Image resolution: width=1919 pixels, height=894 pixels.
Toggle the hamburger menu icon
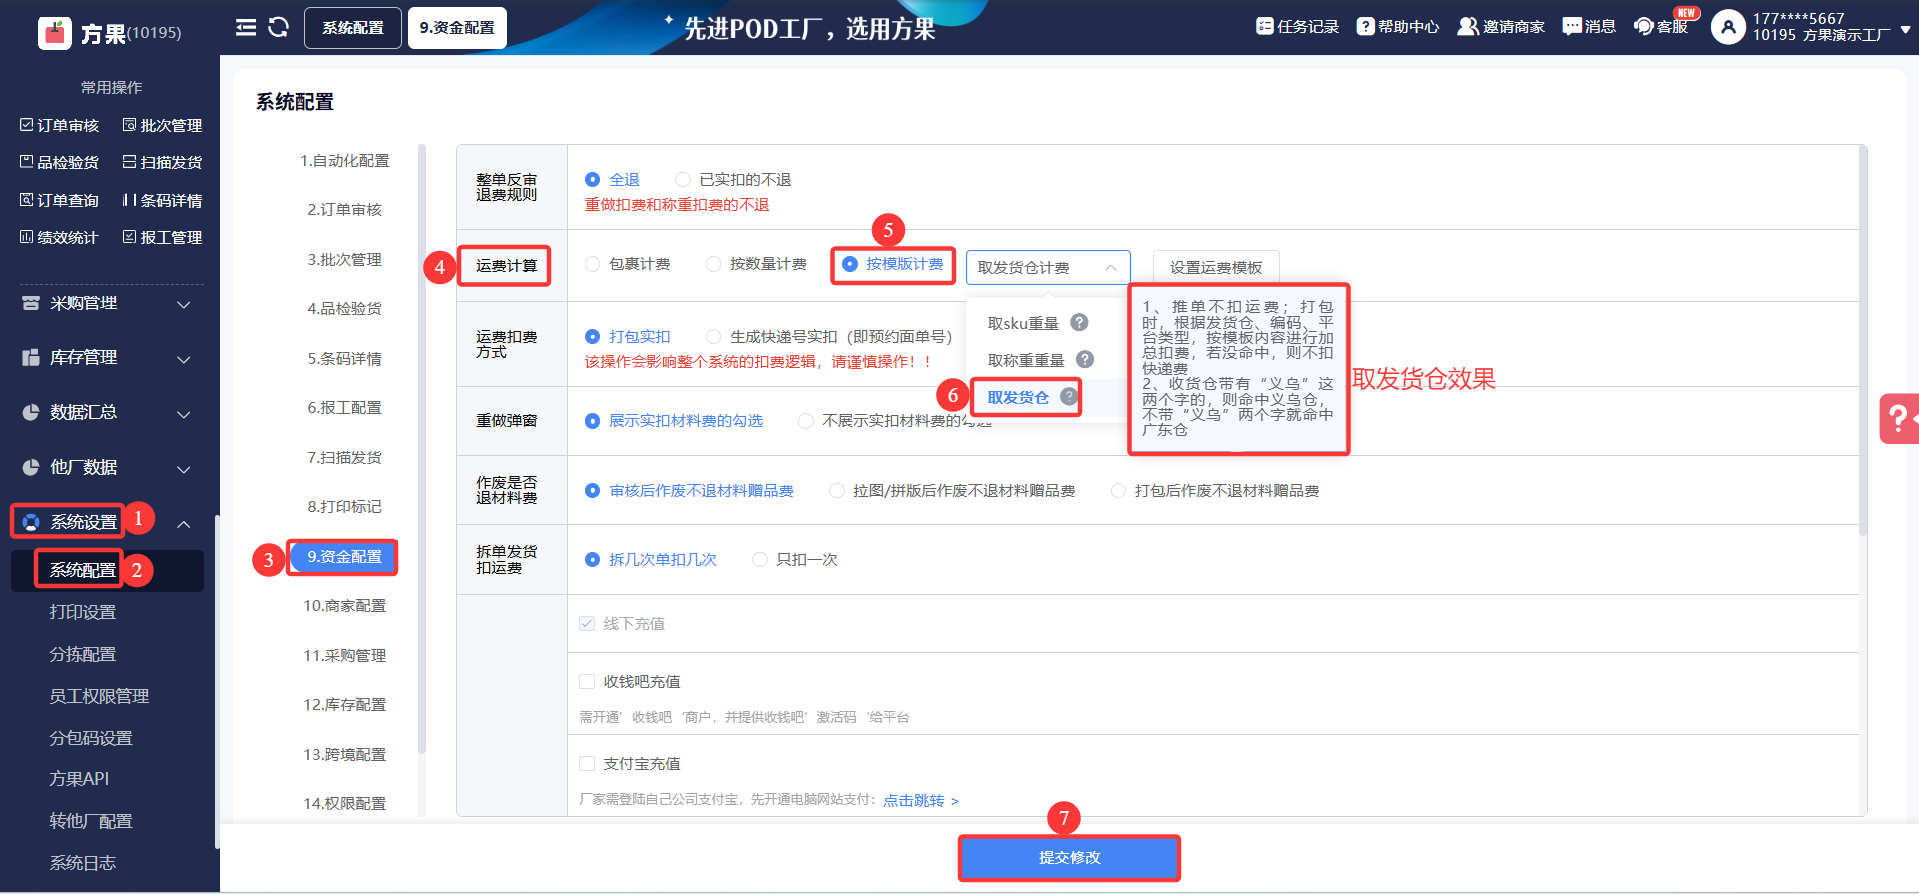[x=245, y=27]
